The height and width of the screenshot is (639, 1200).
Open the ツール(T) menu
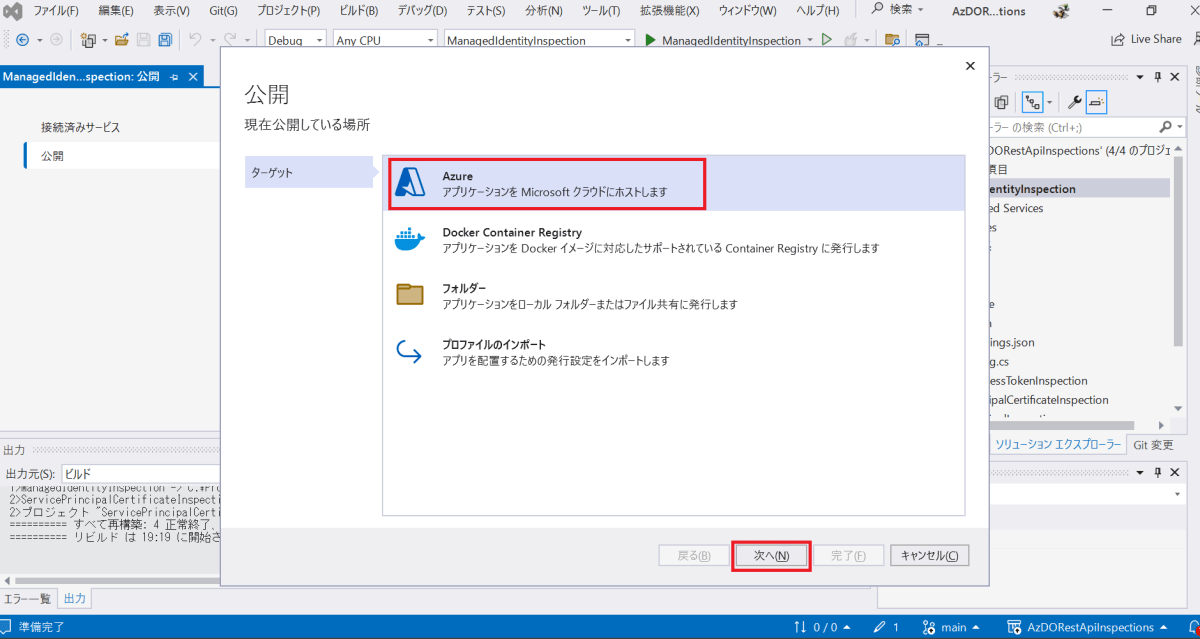pos(600,11)
